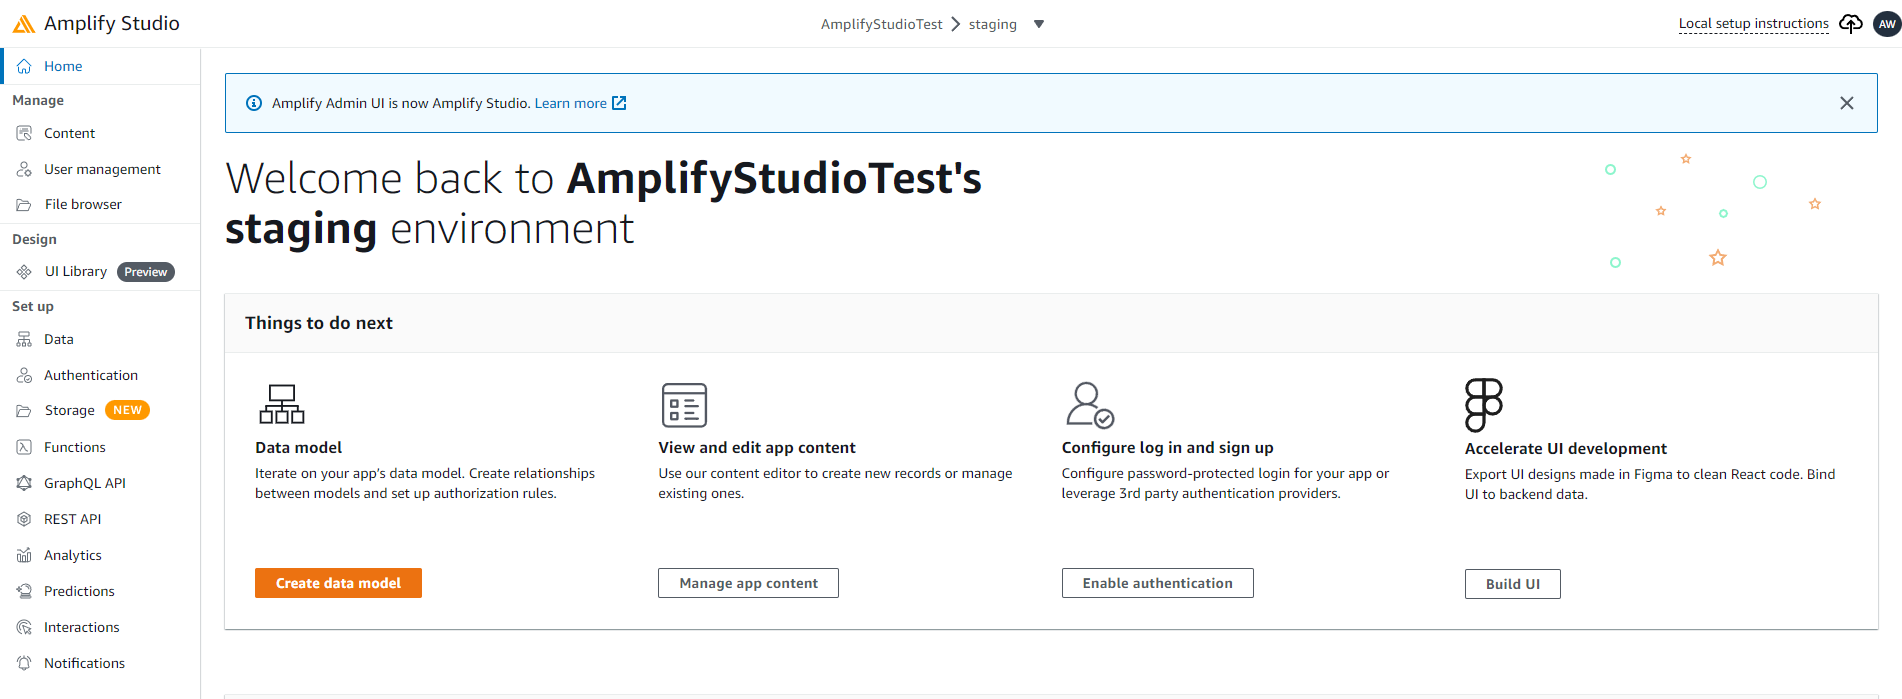
Task: Click Manage app content button
Action: click(748, 583)
